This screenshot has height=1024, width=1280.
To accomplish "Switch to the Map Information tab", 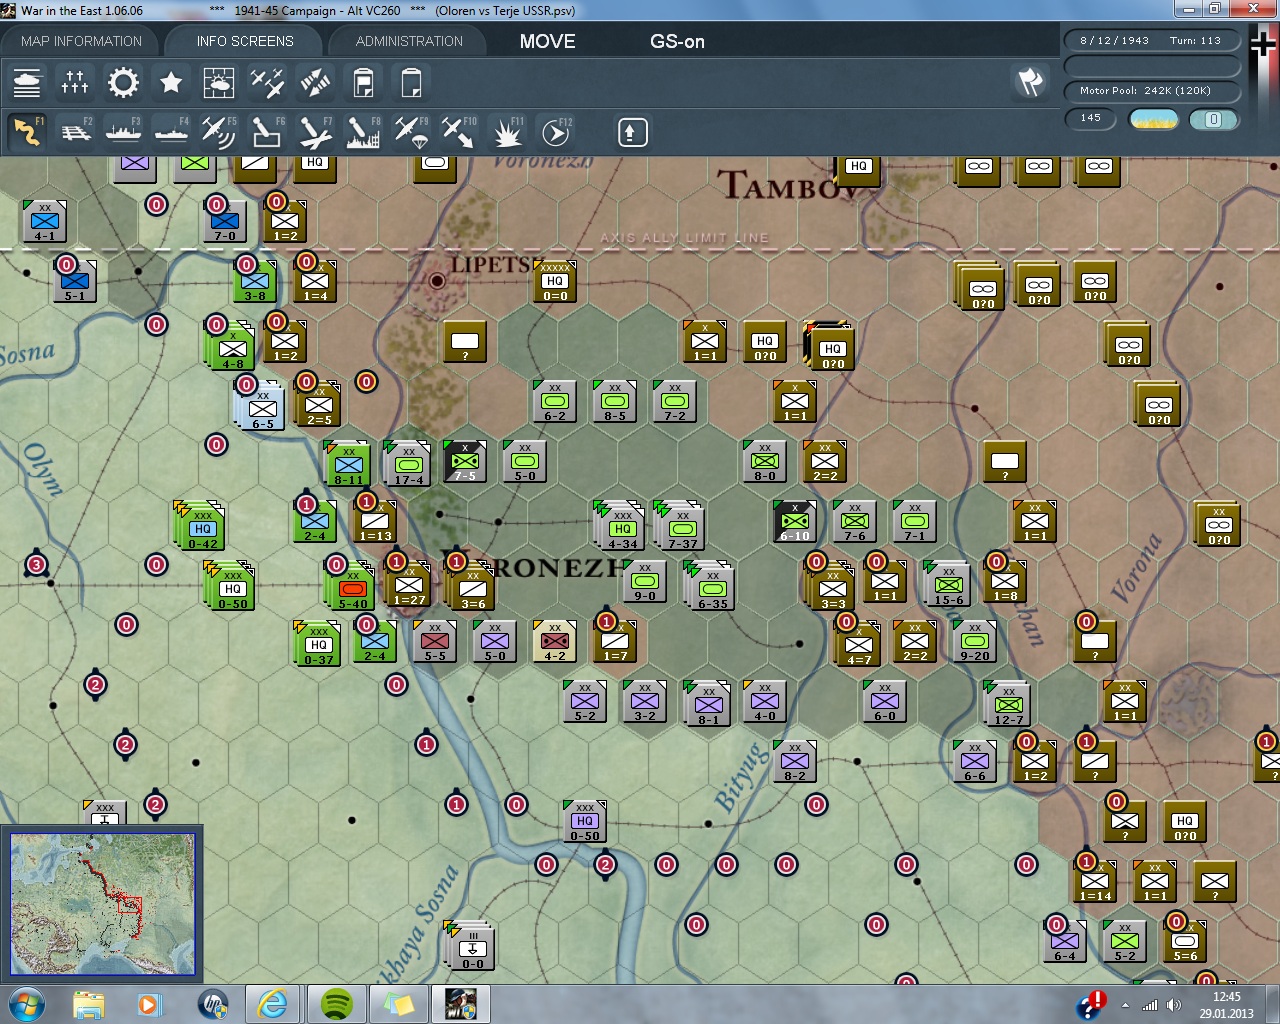I will coord(81,41).
